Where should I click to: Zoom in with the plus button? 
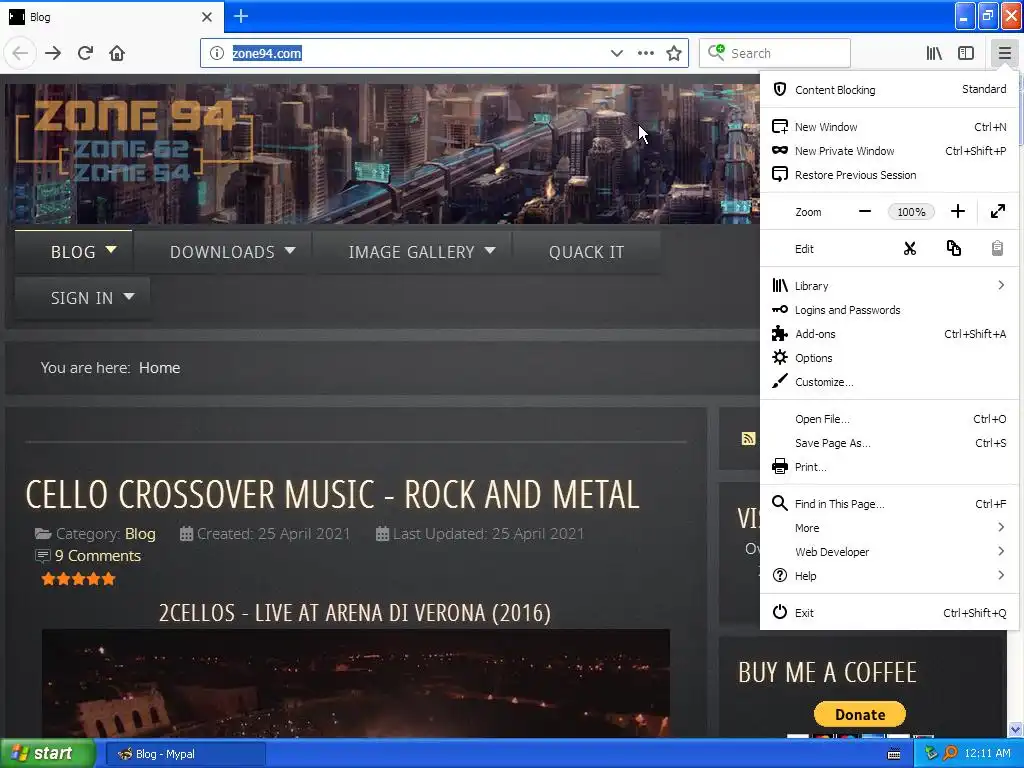pyautogui.click(x=957, y=212)
